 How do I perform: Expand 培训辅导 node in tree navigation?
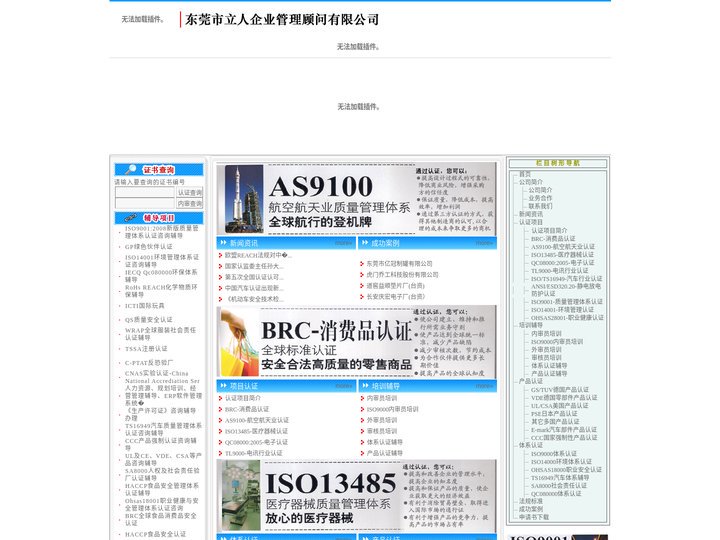point(531,325)
